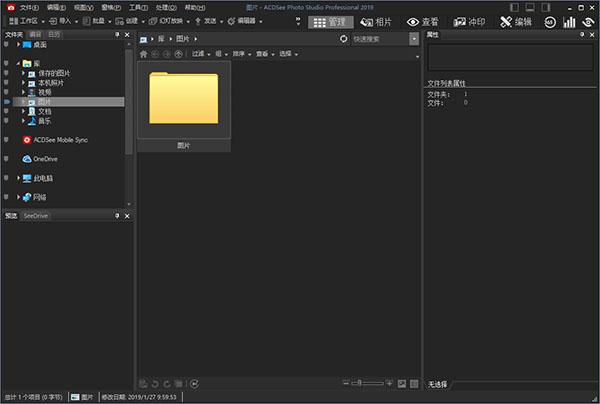Click the 快速搜索 quick search field
This screenshot has height=404, width=600.
pyautogui.click(x=380, y=39)
